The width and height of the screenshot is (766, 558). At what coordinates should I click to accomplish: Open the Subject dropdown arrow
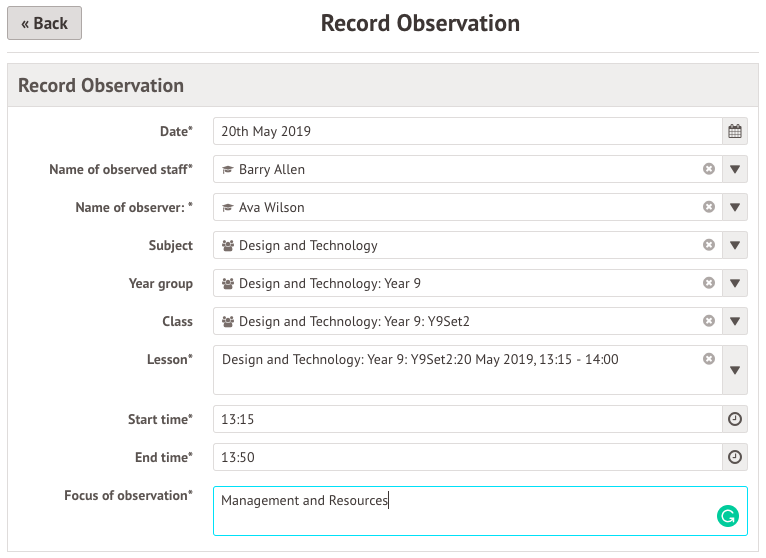click(x=734, y=245)
